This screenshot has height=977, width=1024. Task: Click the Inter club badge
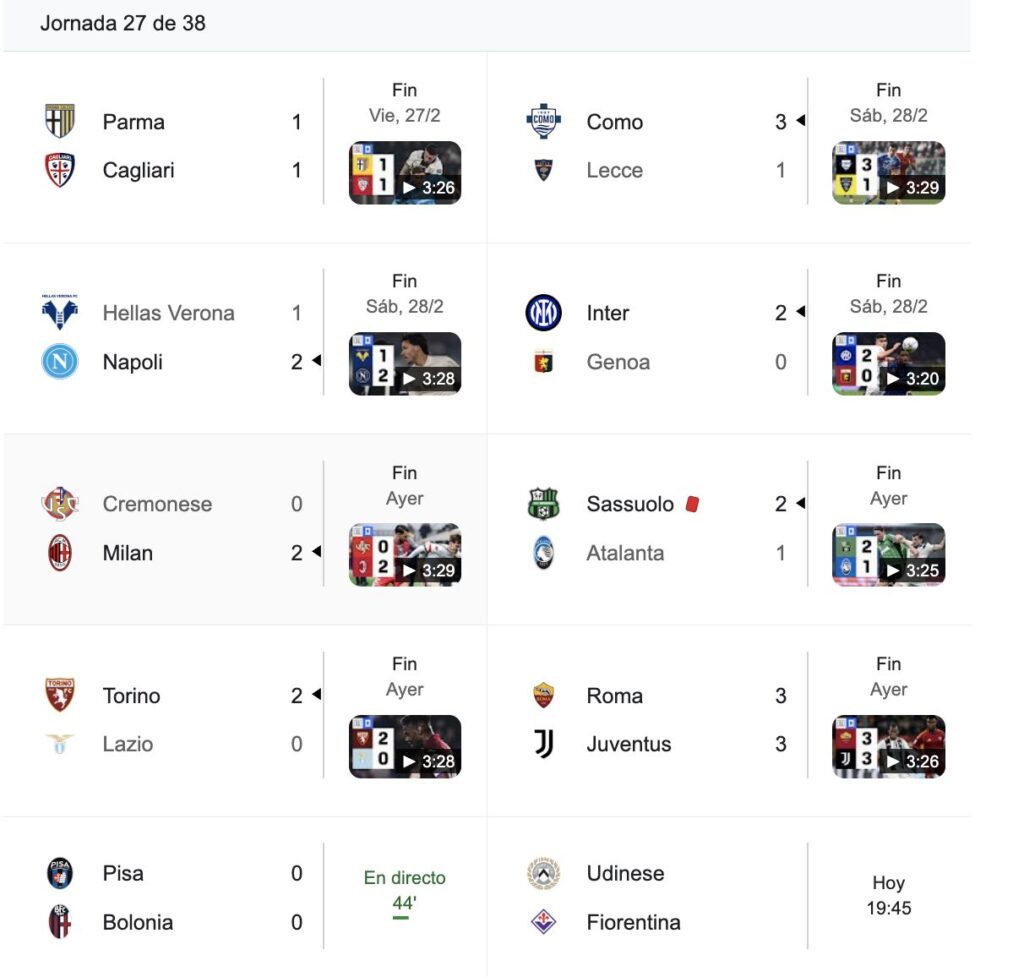pos(544,313)
